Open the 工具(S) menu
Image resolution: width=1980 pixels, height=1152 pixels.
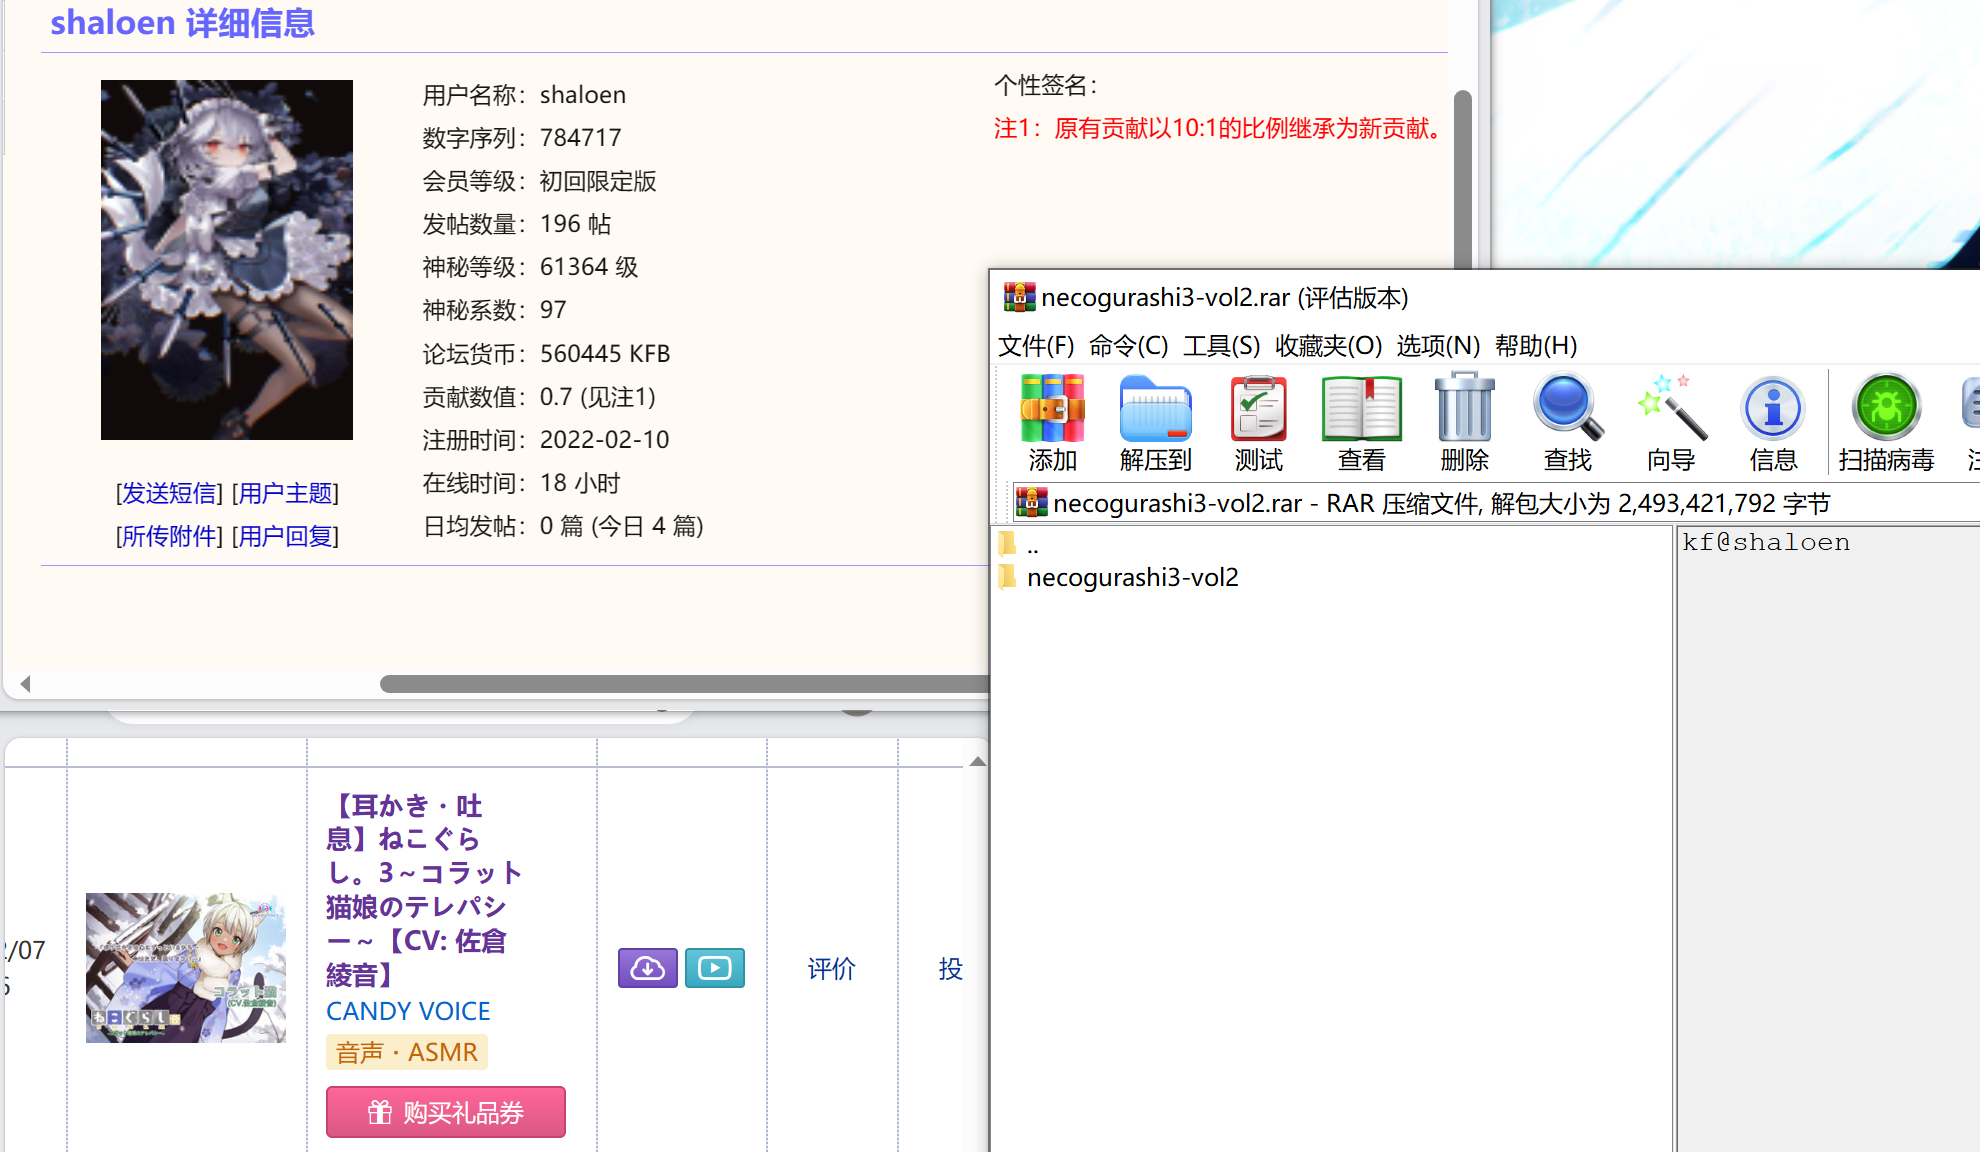tap(1221, 345)
